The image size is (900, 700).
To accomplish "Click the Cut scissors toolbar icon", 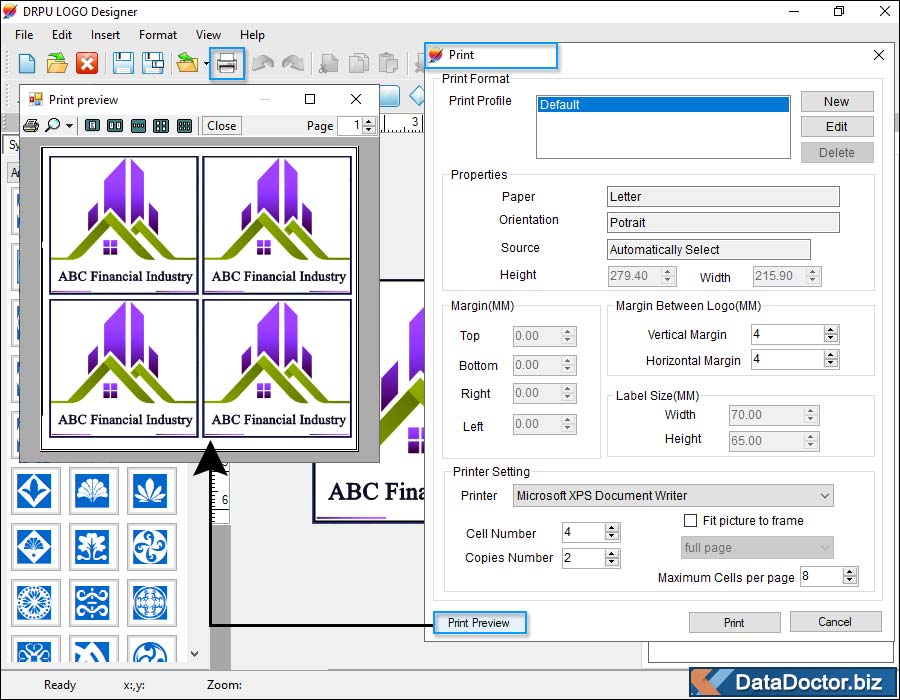I will pyautogui.click(x=329, y=64).
